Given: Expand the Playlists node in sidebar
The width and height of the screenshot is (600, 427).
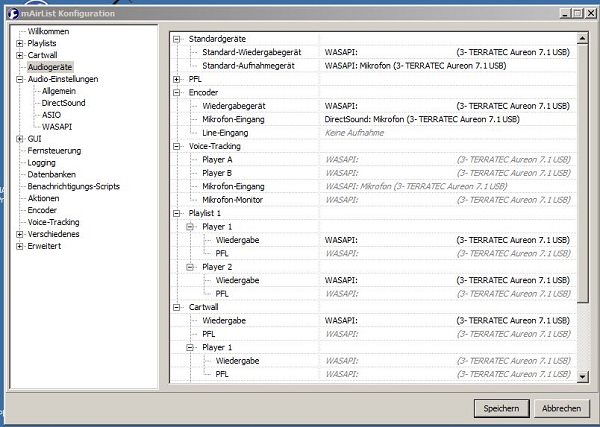Looking at the screenshot, I should (x=20, y=44).
